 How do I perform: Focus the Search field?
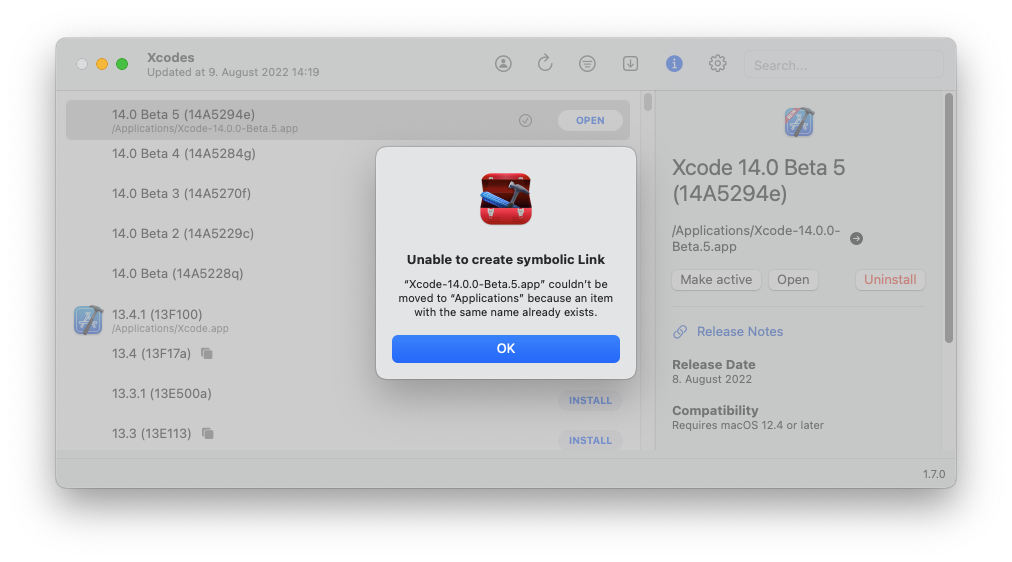pyautogui.click(x=844, y=65)
